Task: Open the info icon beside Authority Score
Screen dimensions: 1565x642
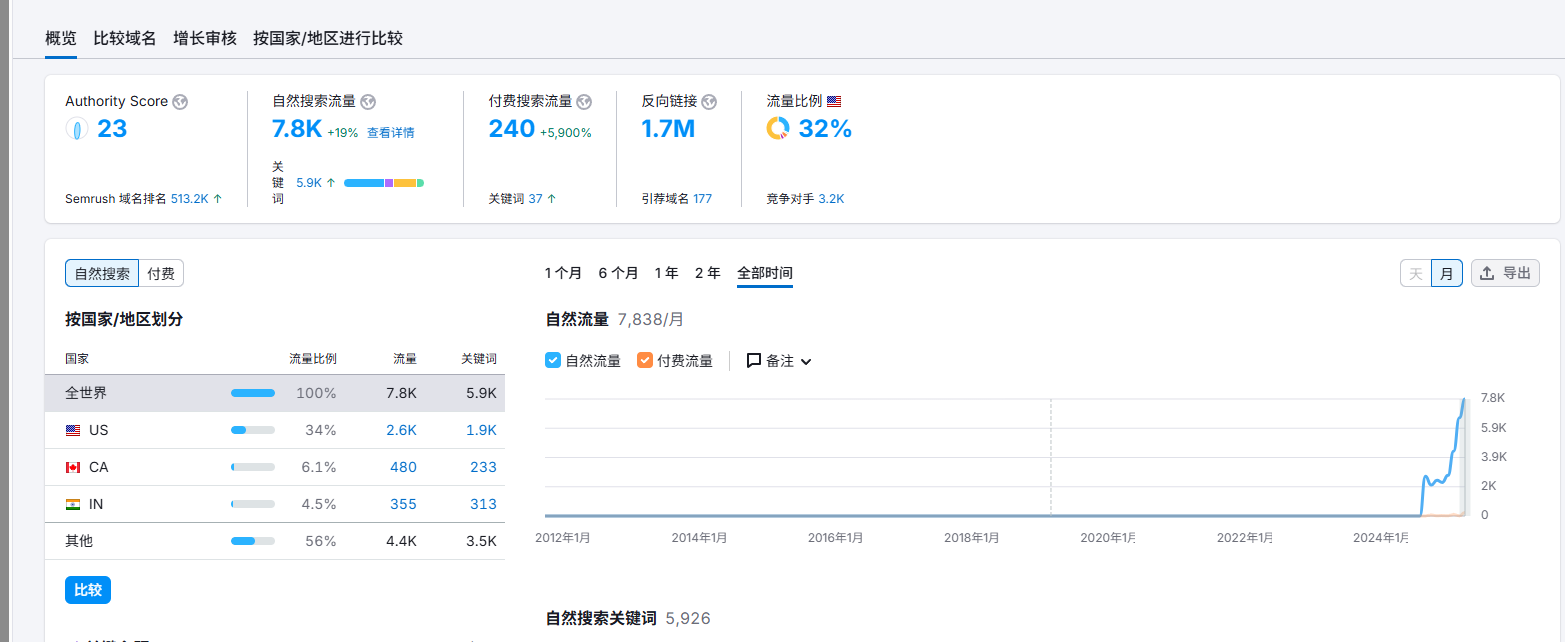Action: 179,101
